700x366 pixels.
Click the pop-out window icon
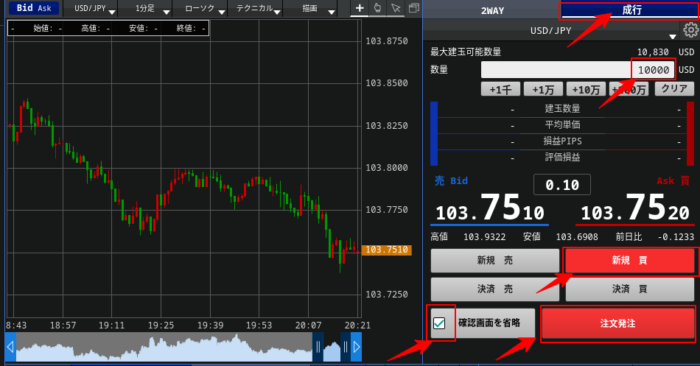tap(413, 8)
